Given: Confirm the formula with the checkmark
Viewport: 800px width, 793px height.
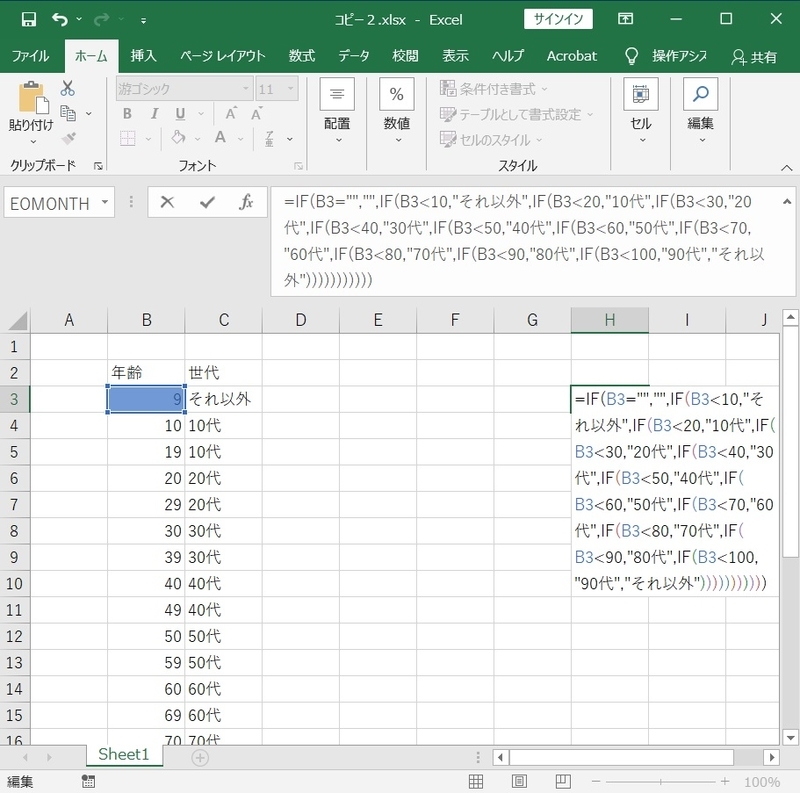Looking at the screenshot, I should pos(207,203).
